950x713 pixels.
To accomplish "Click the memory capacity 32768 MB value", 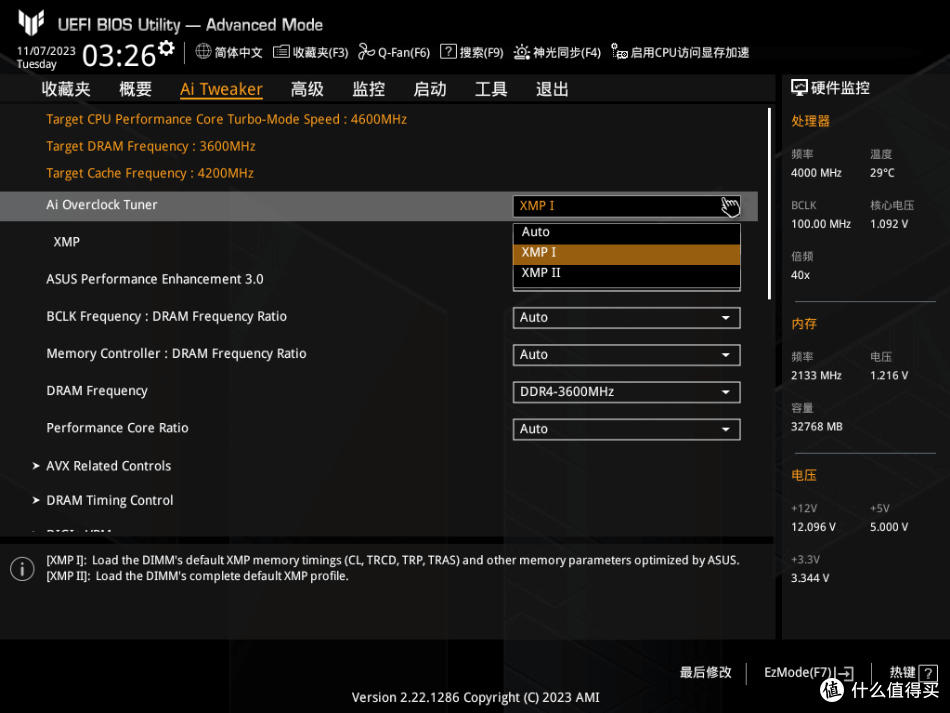I will [817, 426].
